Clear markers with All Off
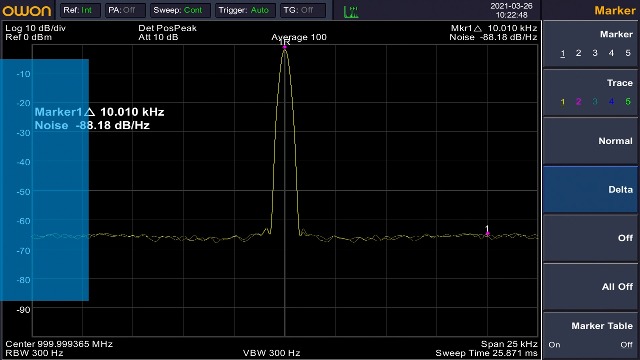The height and width of the screenshot is (360, 640). [591, 287]
